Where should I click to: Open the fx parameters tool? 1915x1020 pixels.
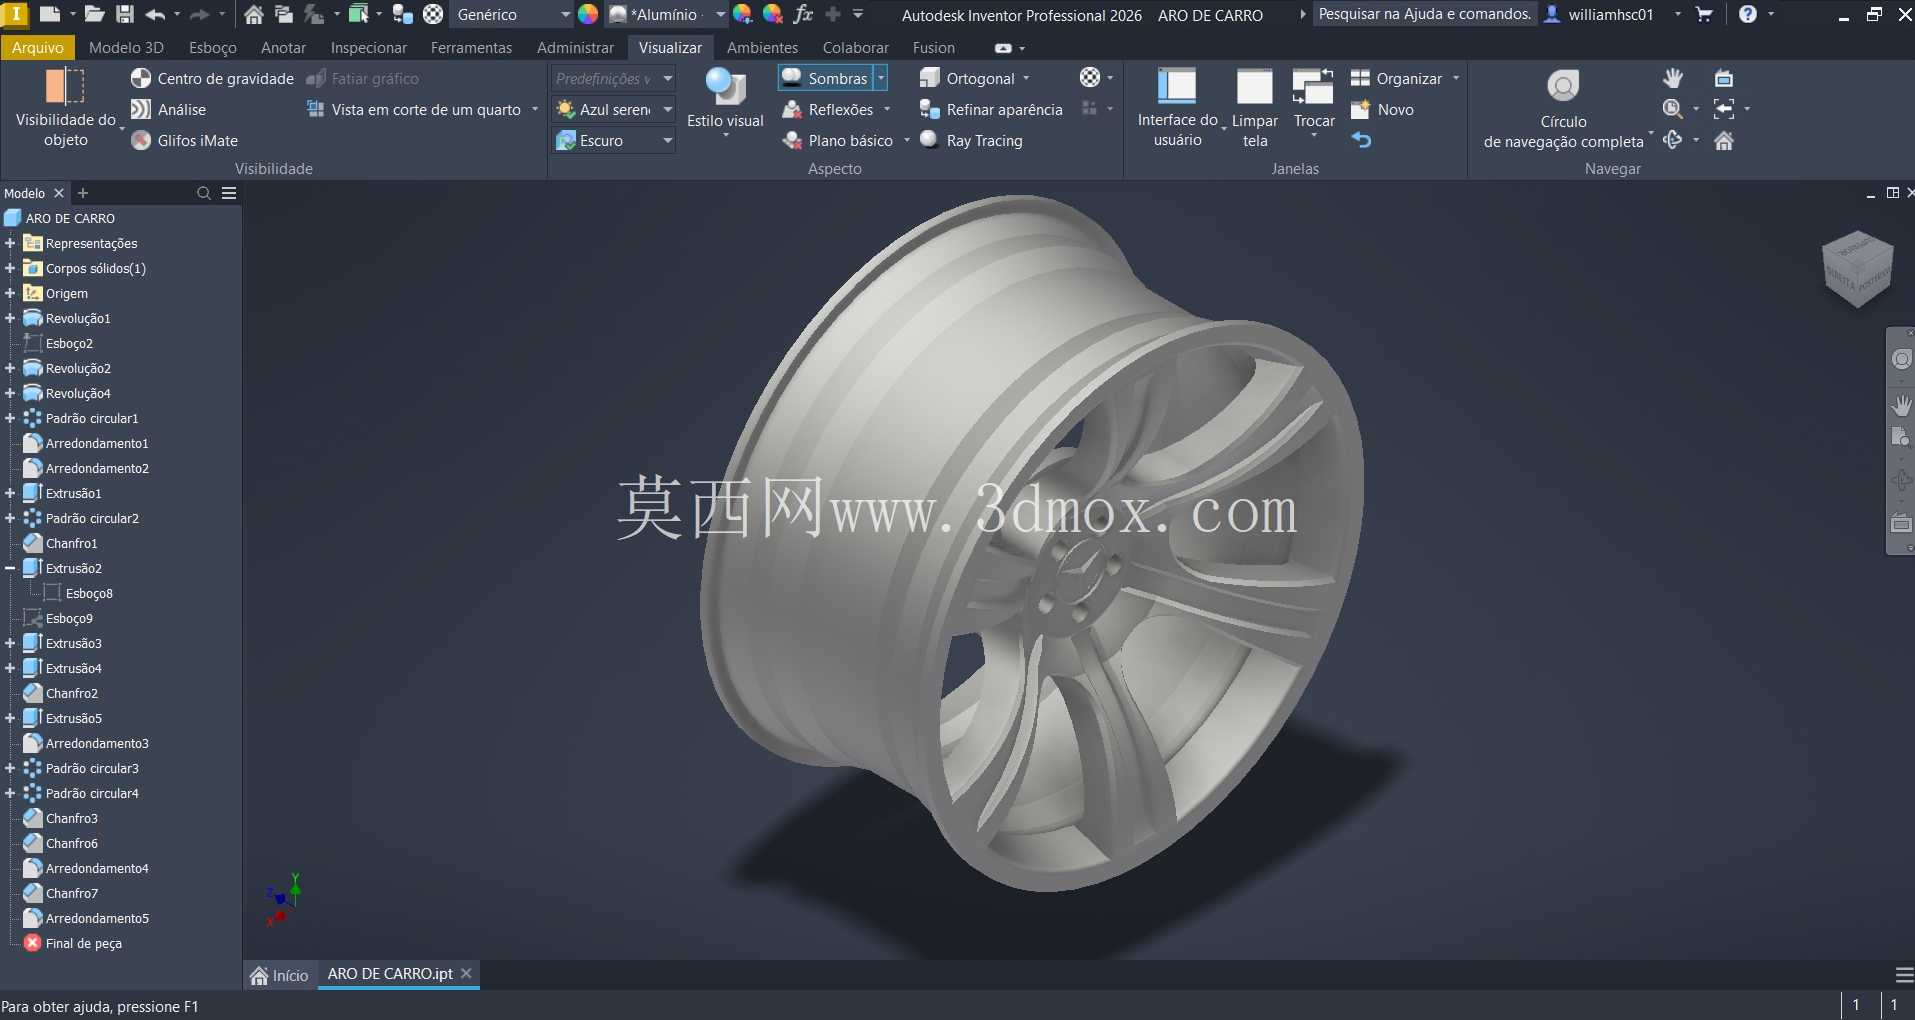pyautogui.click(x=802, y=14)
